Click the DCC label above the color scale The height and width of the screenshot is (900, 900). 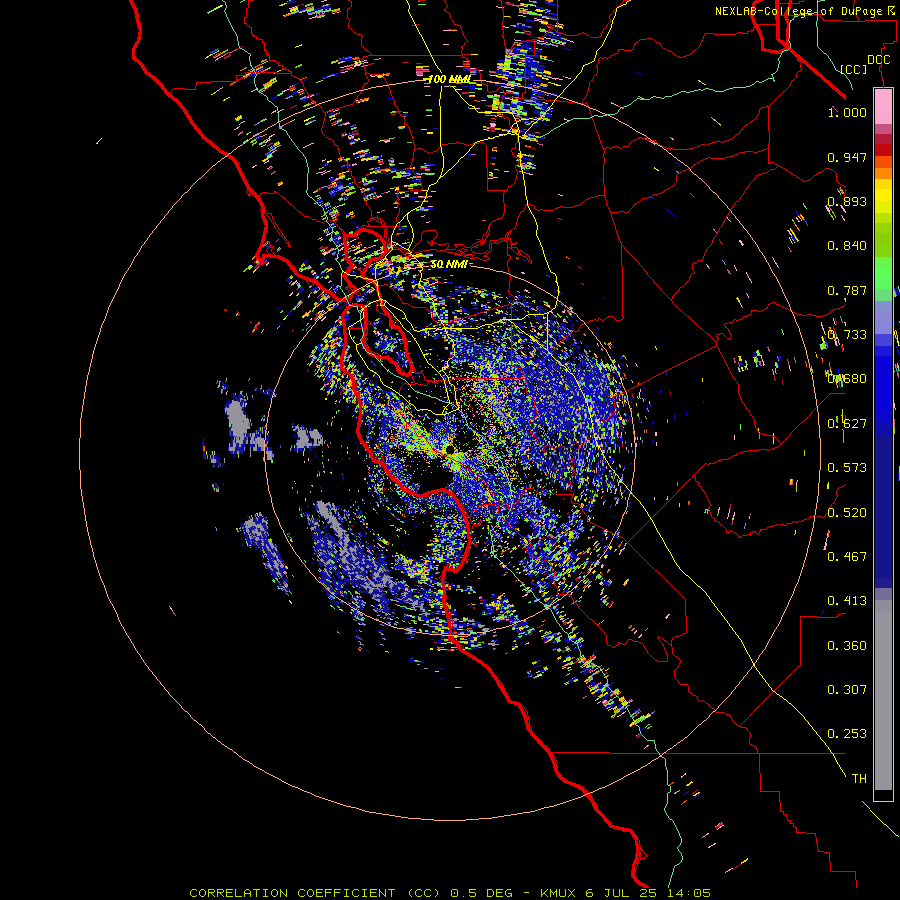pos(878,60)
